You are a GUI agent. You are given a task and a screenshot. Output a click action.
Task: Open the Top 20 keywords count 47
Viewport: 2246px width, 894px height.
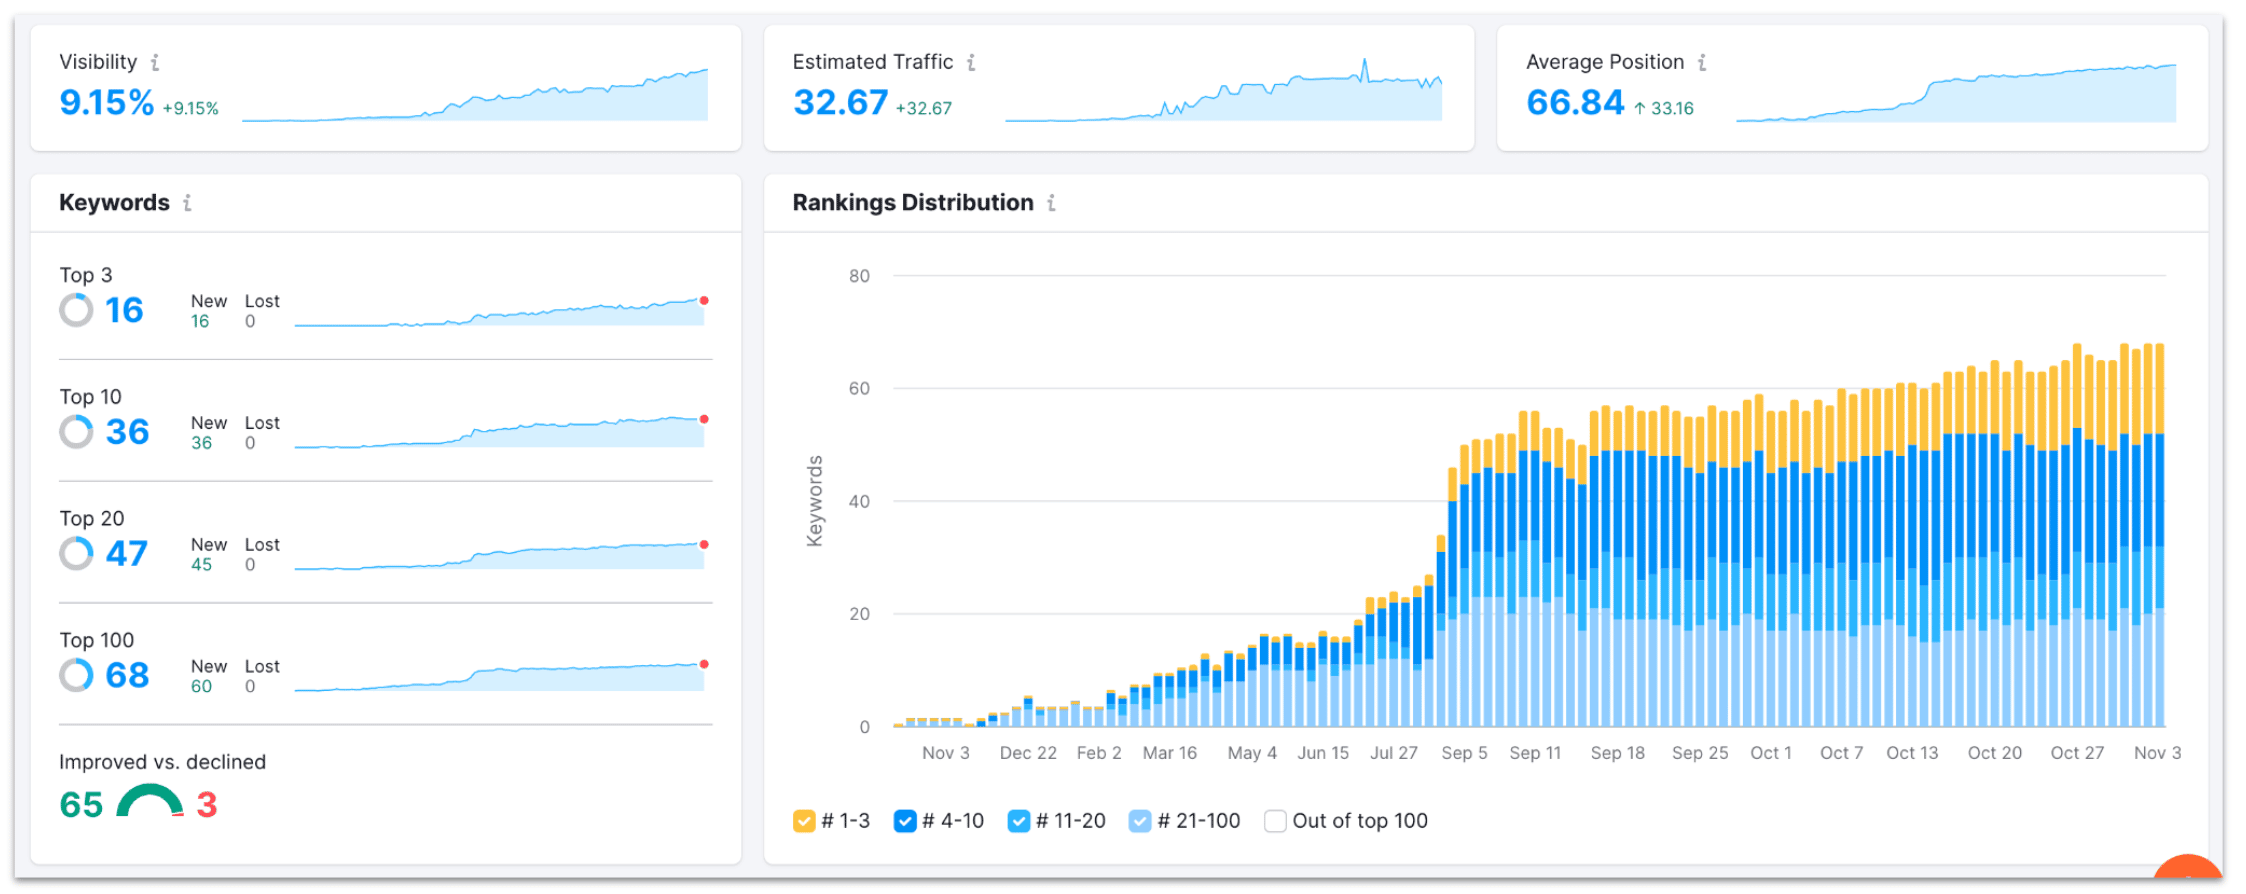point(127,554)
